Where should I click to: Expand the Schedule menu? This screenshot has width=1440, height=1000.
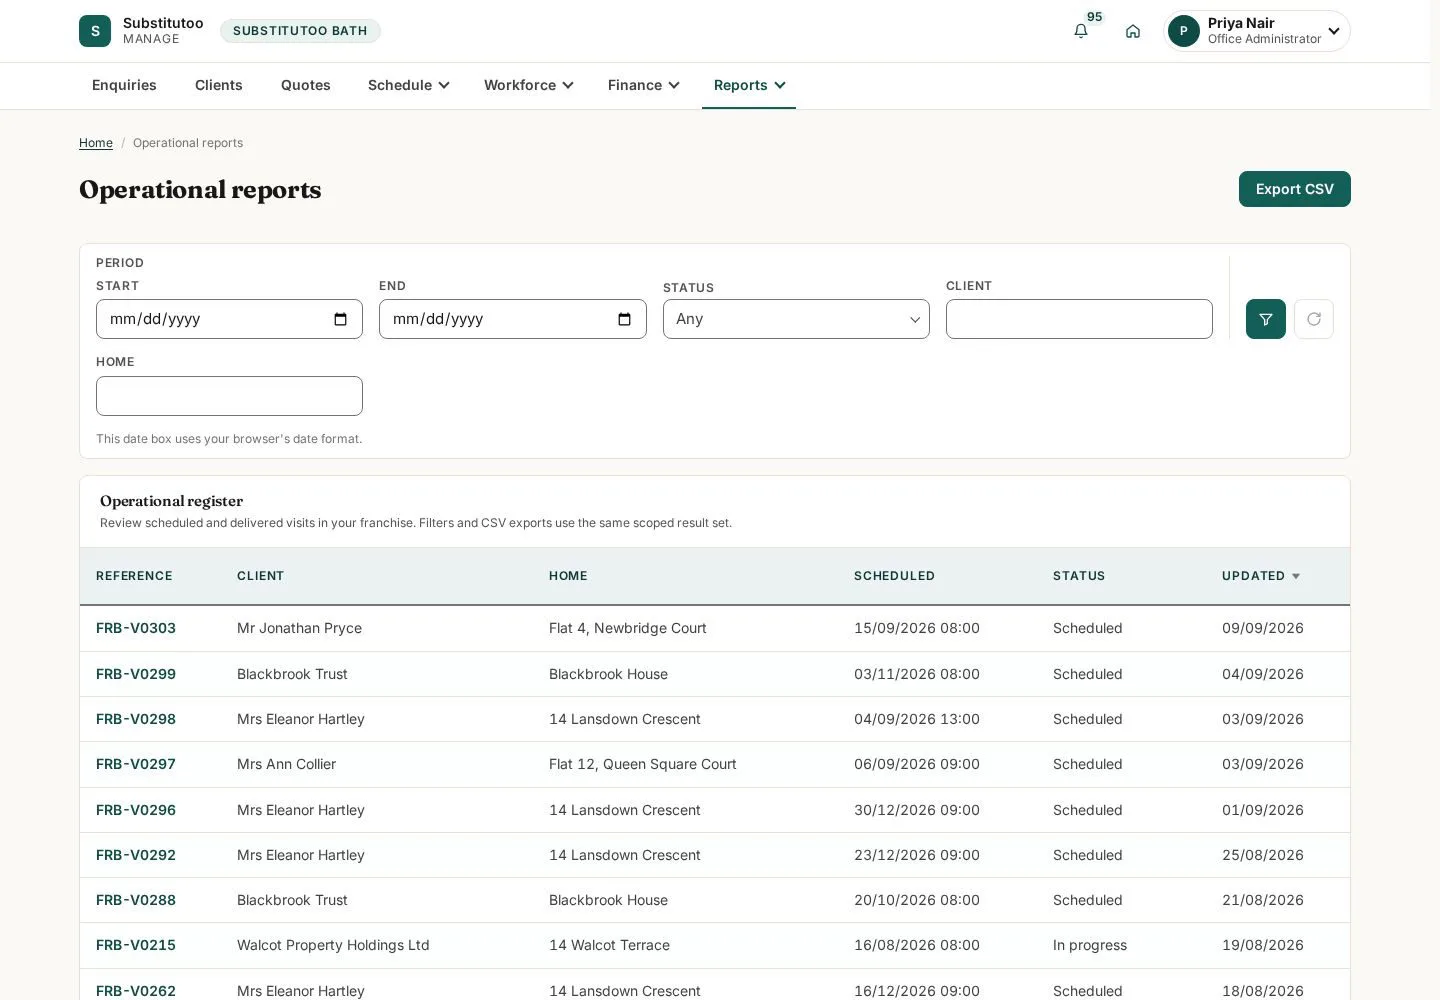tap(408, 85)
